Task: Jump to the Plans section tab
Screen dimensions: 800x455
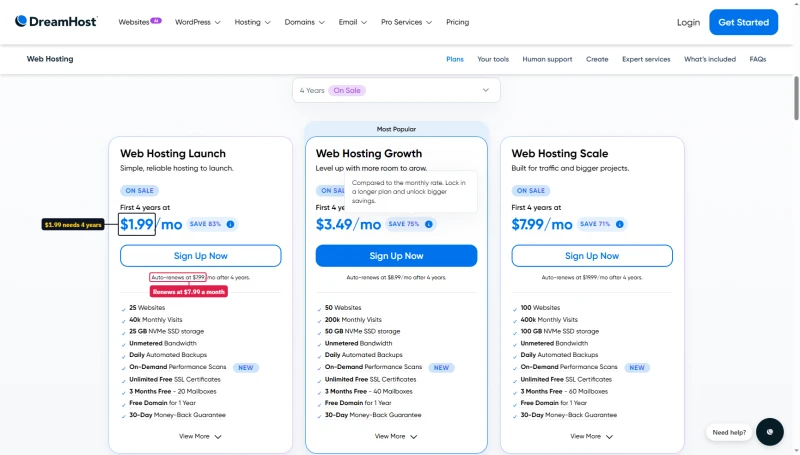Action: (x=455, y=59)
